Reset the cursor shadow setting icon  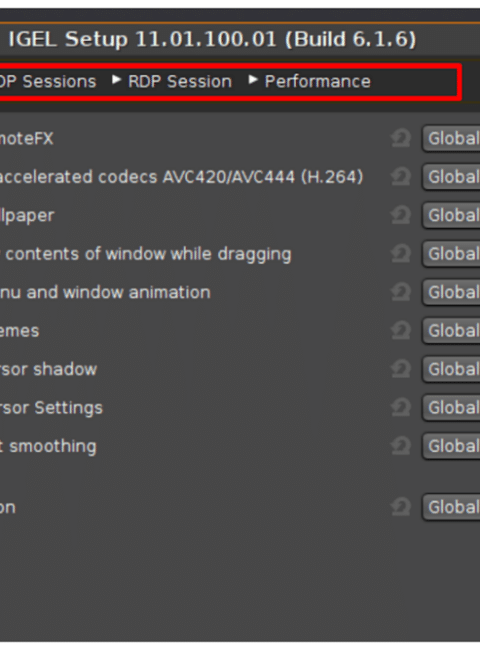(401, 369)
